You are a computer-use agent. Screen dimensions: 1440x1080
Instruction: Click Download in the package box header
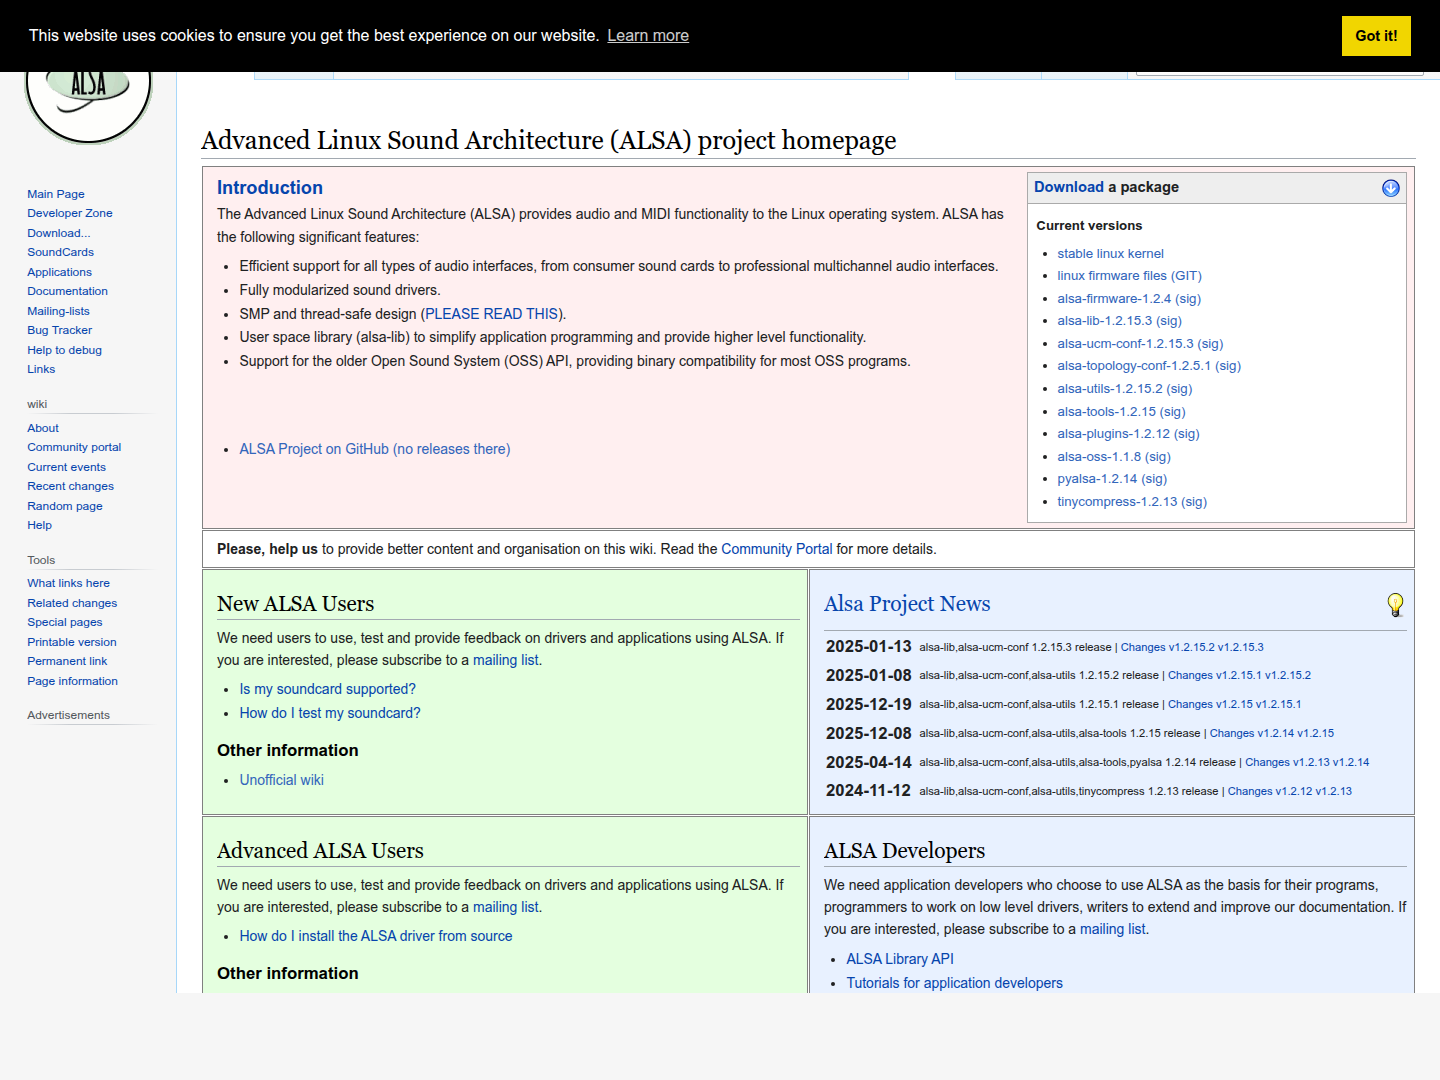pos(1069,187)
